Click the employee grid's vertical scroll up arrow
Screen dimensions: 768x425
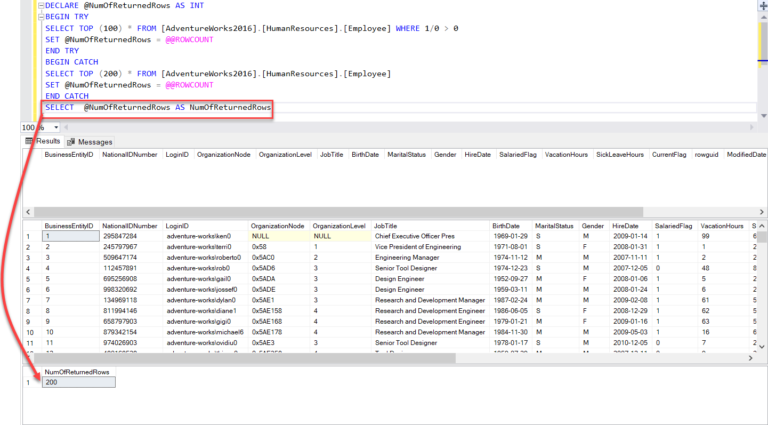tap(762, 226)
